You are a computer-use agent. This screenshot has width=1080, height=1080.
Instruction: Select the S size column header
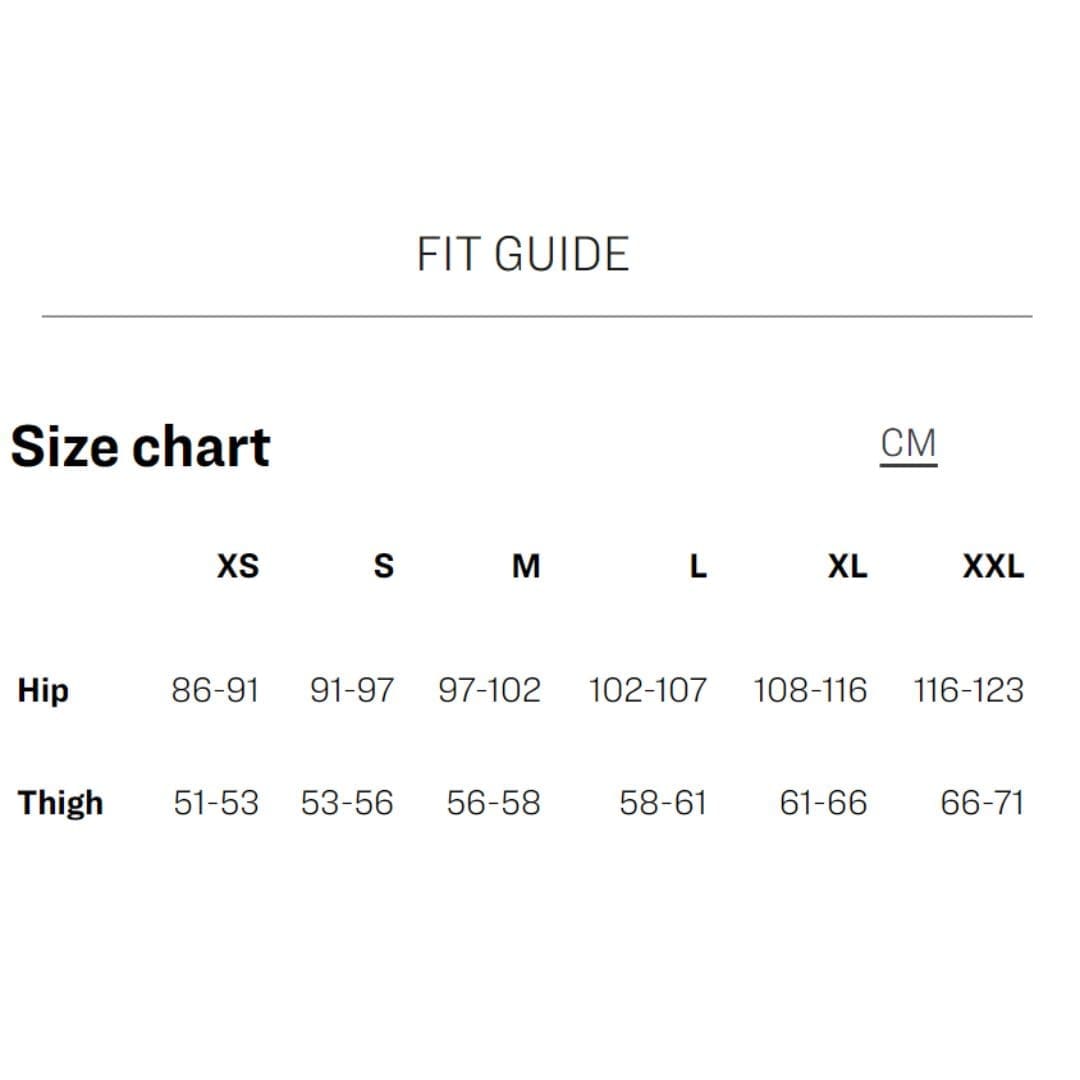[384, 567]
